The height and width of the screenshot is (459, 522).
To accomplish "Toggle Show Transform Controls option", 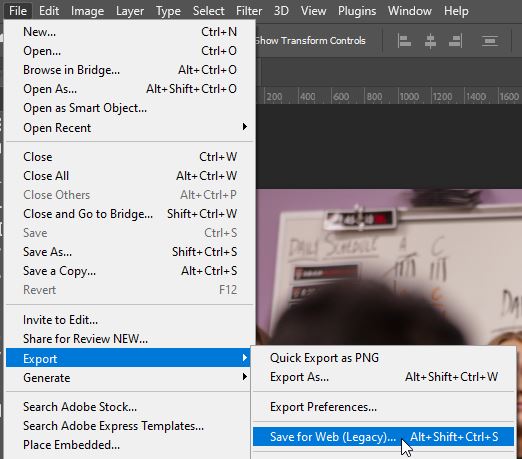I will pos(311,41).
